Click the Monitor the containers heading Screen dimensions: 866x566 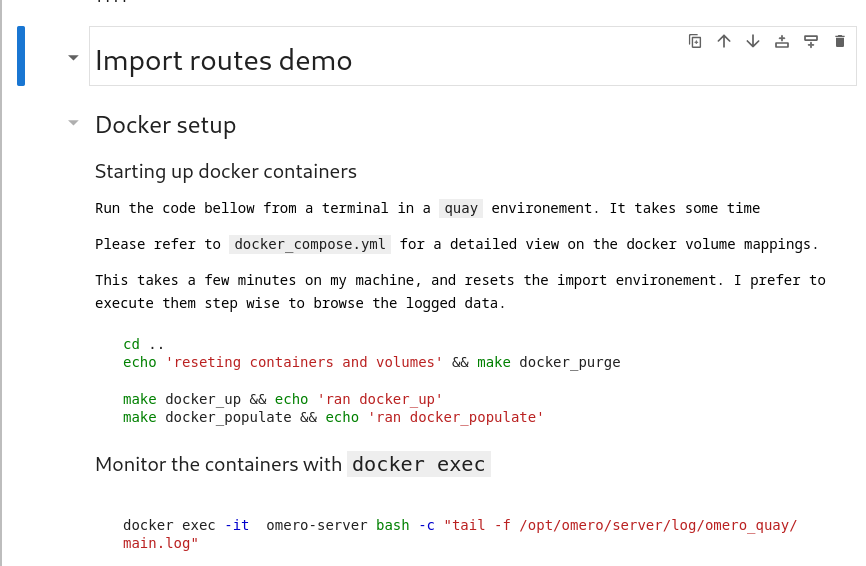click(292, 464)
